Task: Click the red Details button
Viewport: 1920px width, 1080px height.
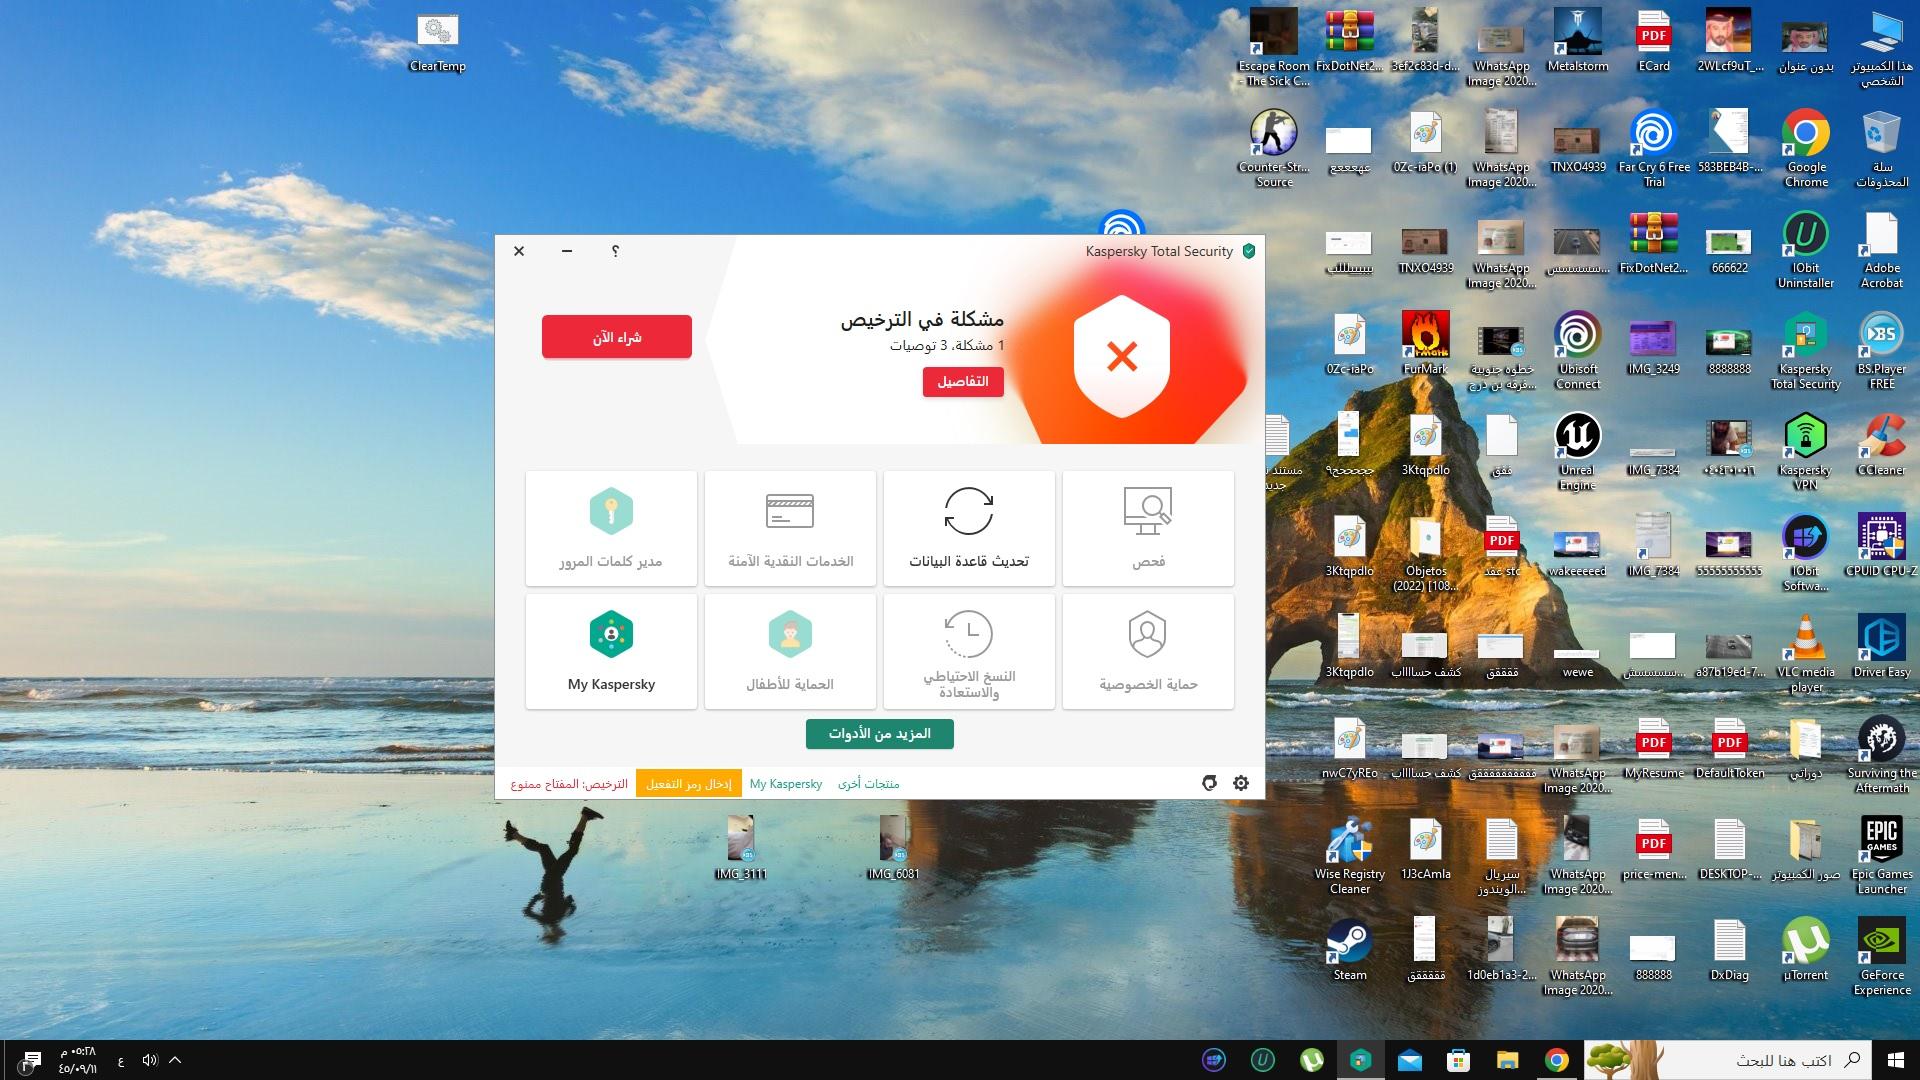Action: tap(963, 381)
